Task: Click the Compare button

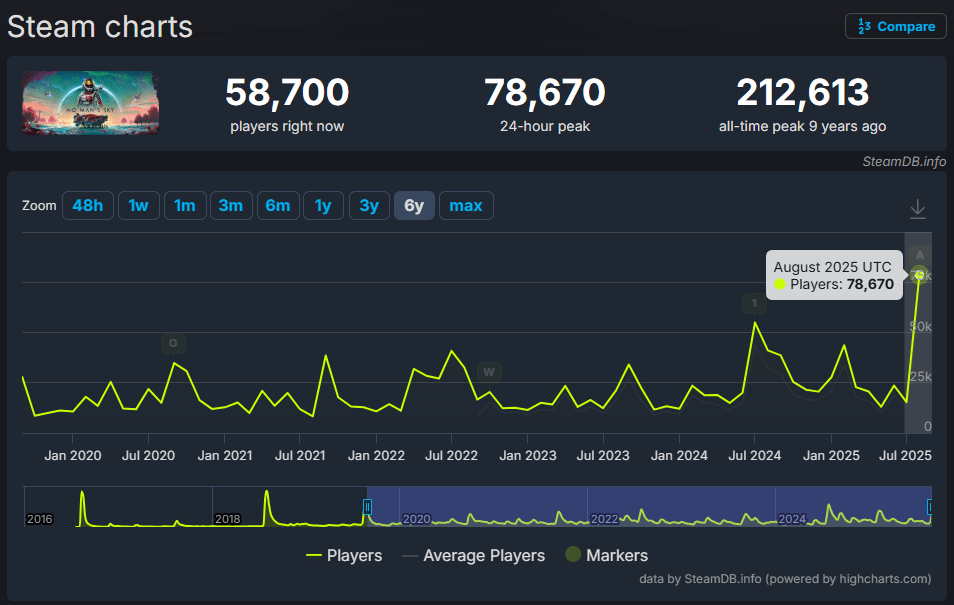Action: click(x=896, y=27)
